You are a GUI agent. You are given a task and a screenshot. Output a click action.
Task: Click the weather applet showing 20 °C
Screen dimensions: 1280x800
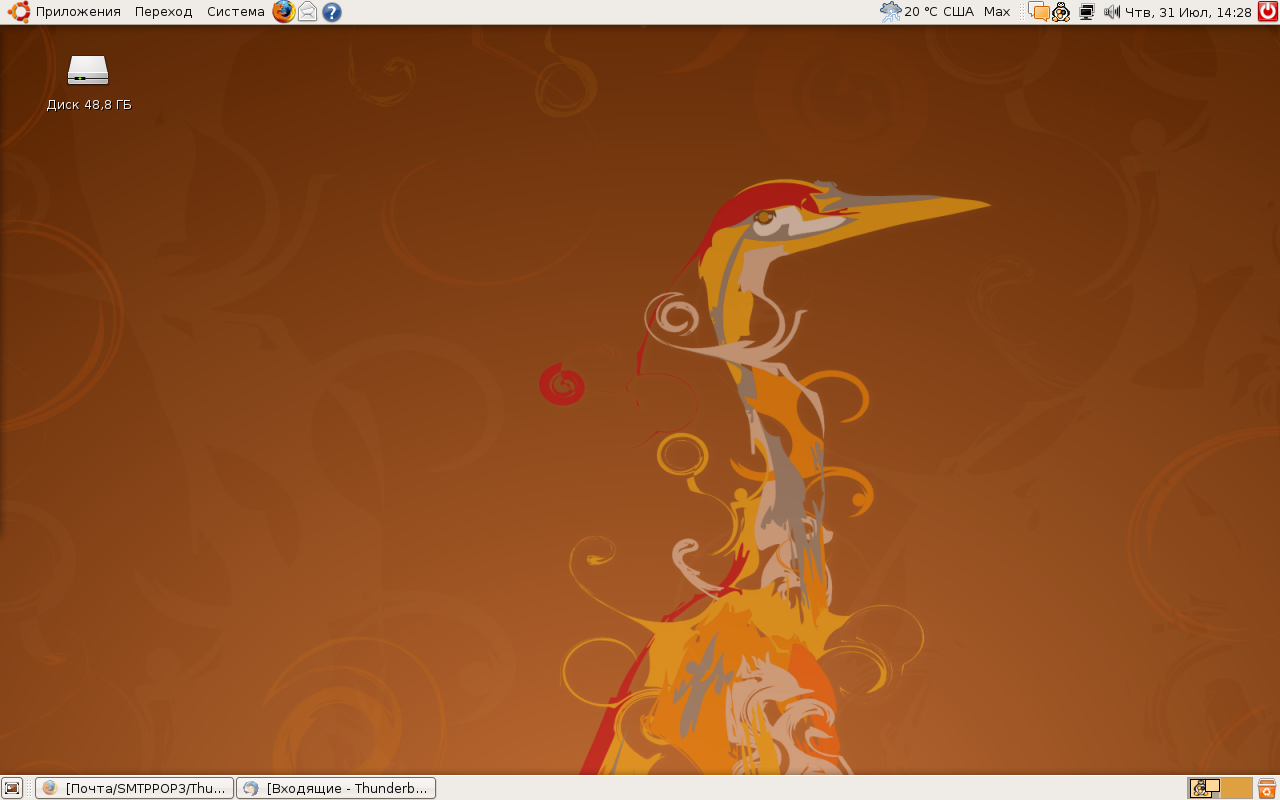926,12
